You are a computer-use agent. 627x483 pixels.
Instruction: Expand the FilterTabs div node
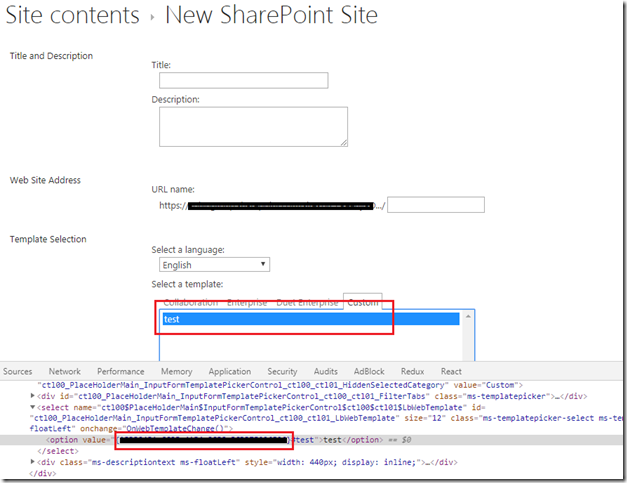[x=32, y=396]
